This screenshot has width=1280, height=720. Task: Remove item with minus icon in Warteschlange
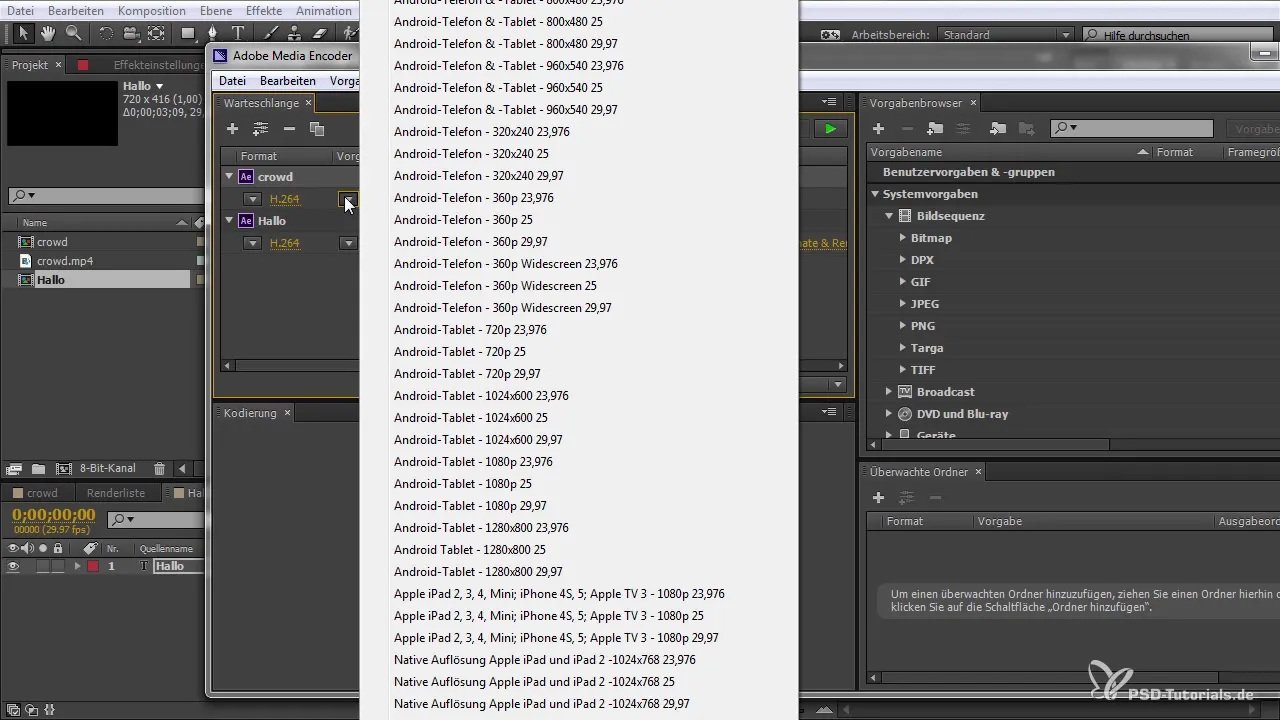click(x=289, y=129)
